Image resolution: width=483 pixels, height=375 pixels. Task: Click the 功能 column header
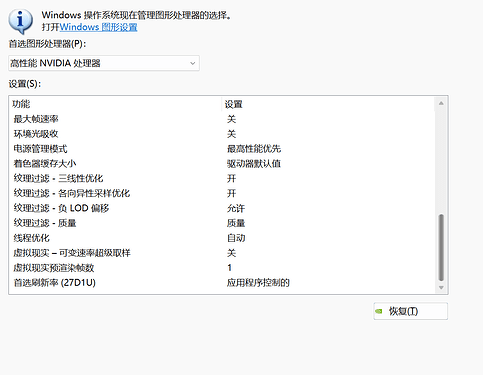[21, 104]
